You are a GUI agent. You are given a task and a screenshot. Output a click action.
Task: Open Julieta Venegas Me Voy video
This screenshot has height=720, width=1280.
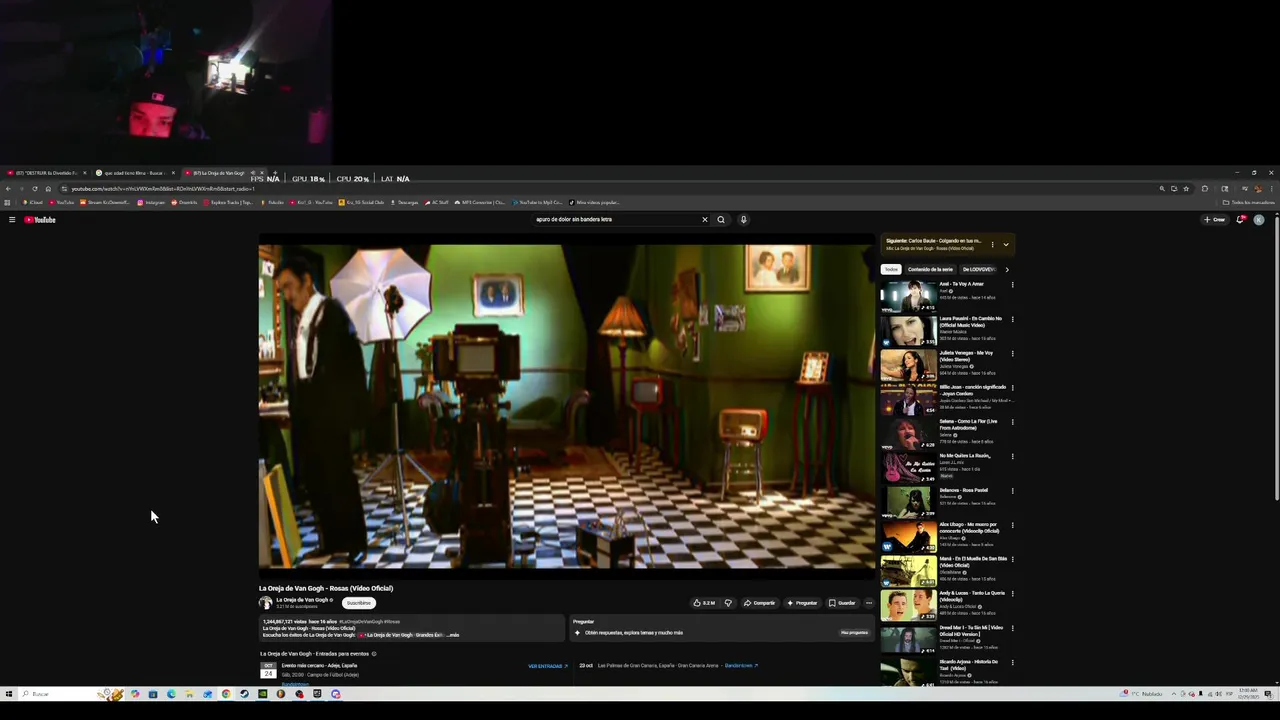[908, 365]
